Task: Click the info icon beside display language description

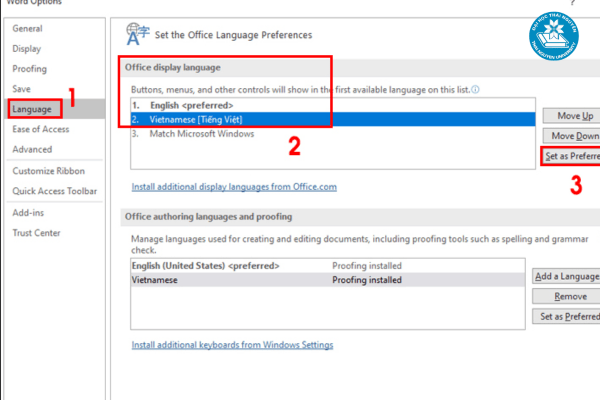Action: tap(475, 90)
